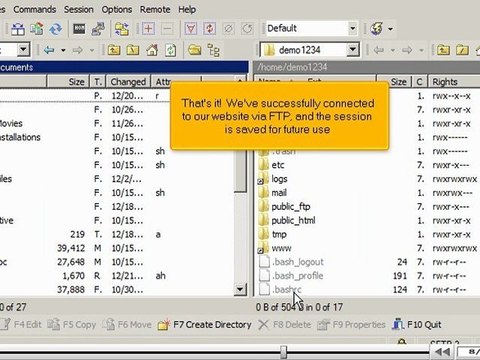Click the local panel Back arrow

49,50
